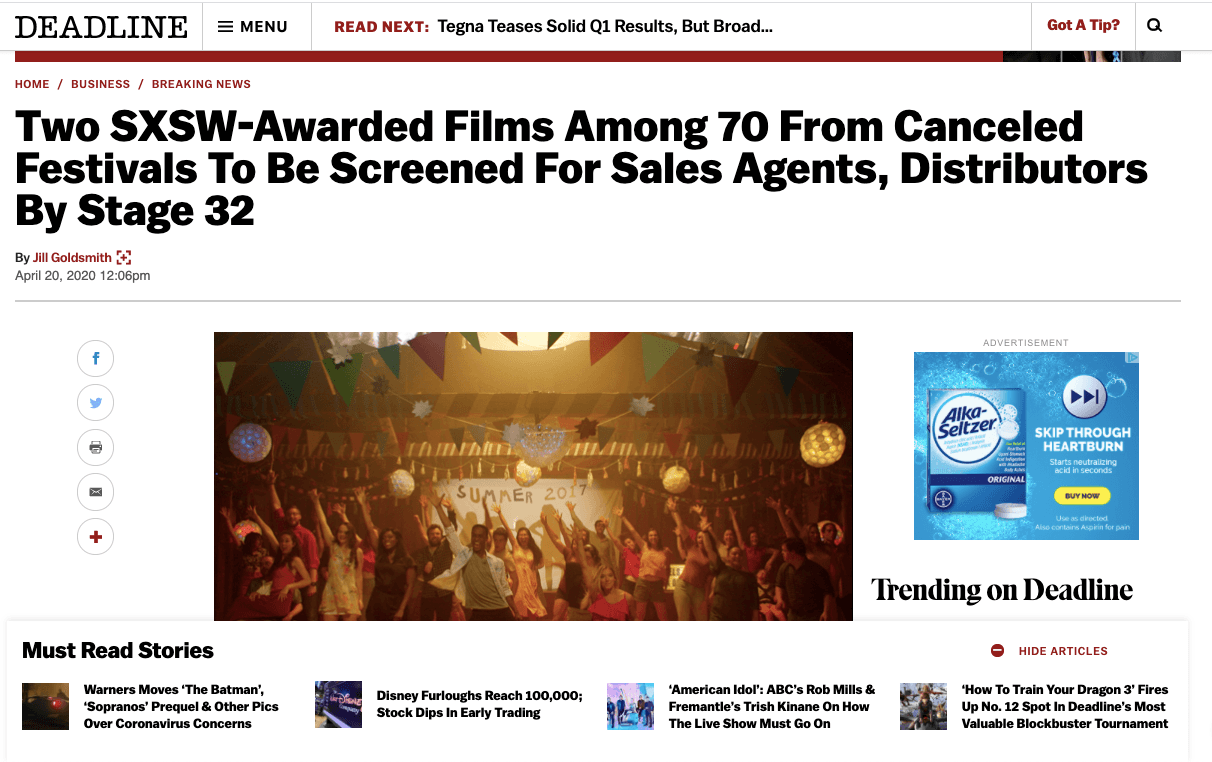The image size is (1212, 762).
Task: Open more sharing options with plus icon
Action: (x=95, y=536)
